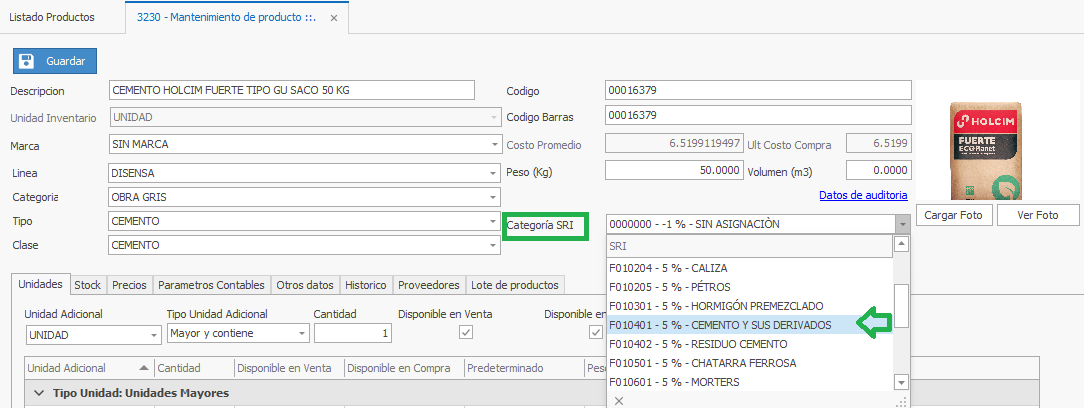Edit the Descripcion text field

click(292, 90)
